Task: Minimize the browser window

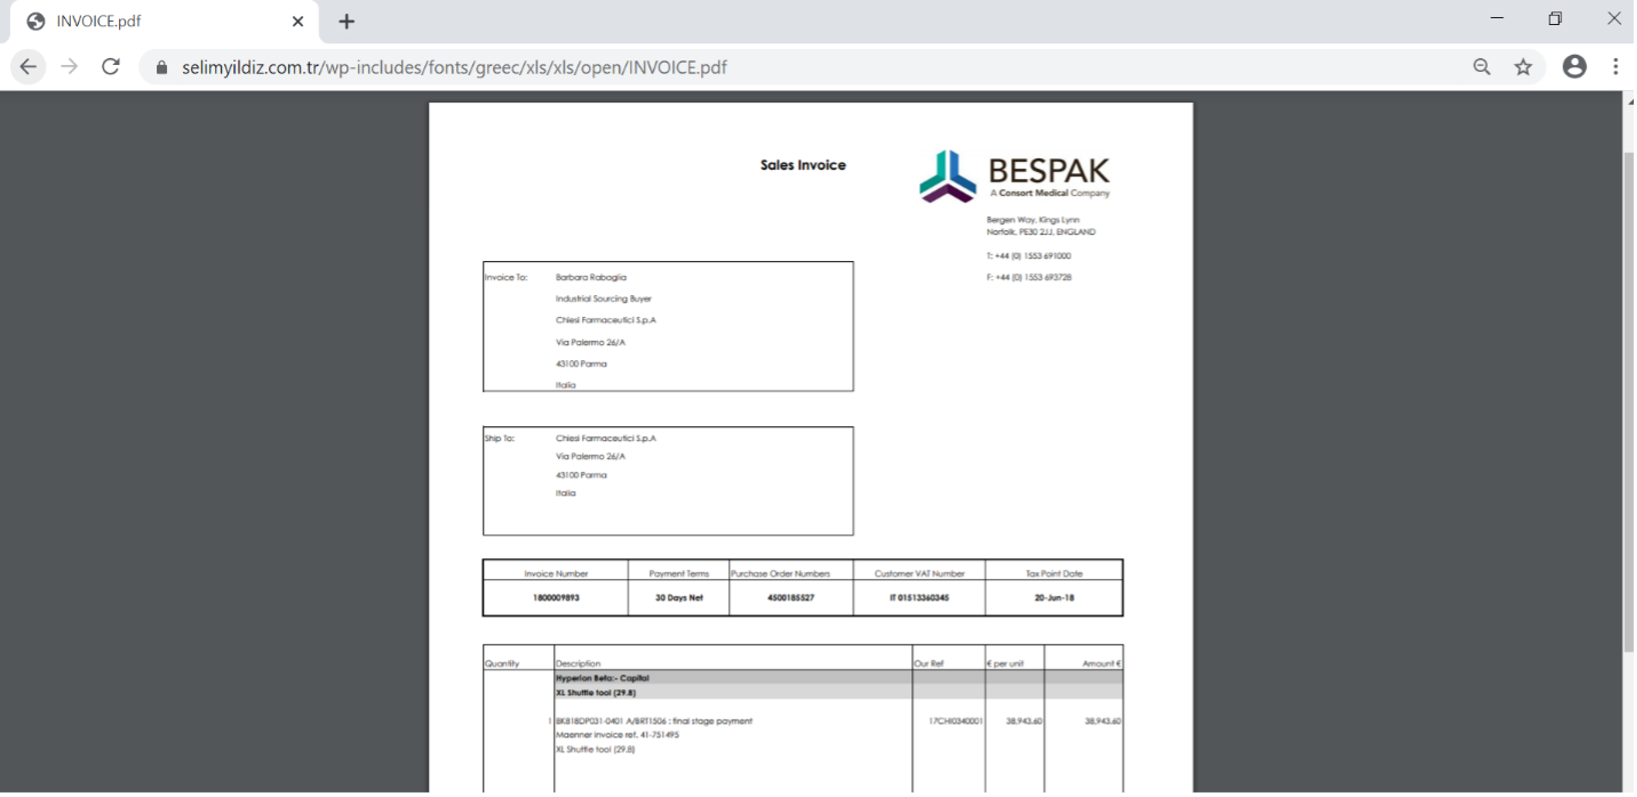Action: pyautogui.click(x=1496, y=18)
